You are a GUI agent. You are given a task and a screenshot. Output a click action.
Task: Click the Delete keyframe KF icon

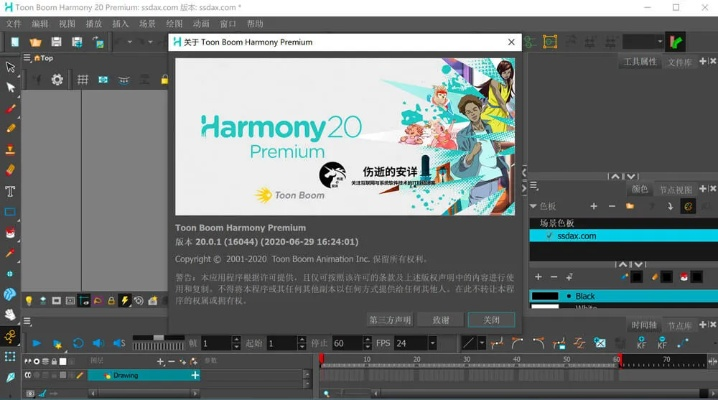[x=662, y=343]
